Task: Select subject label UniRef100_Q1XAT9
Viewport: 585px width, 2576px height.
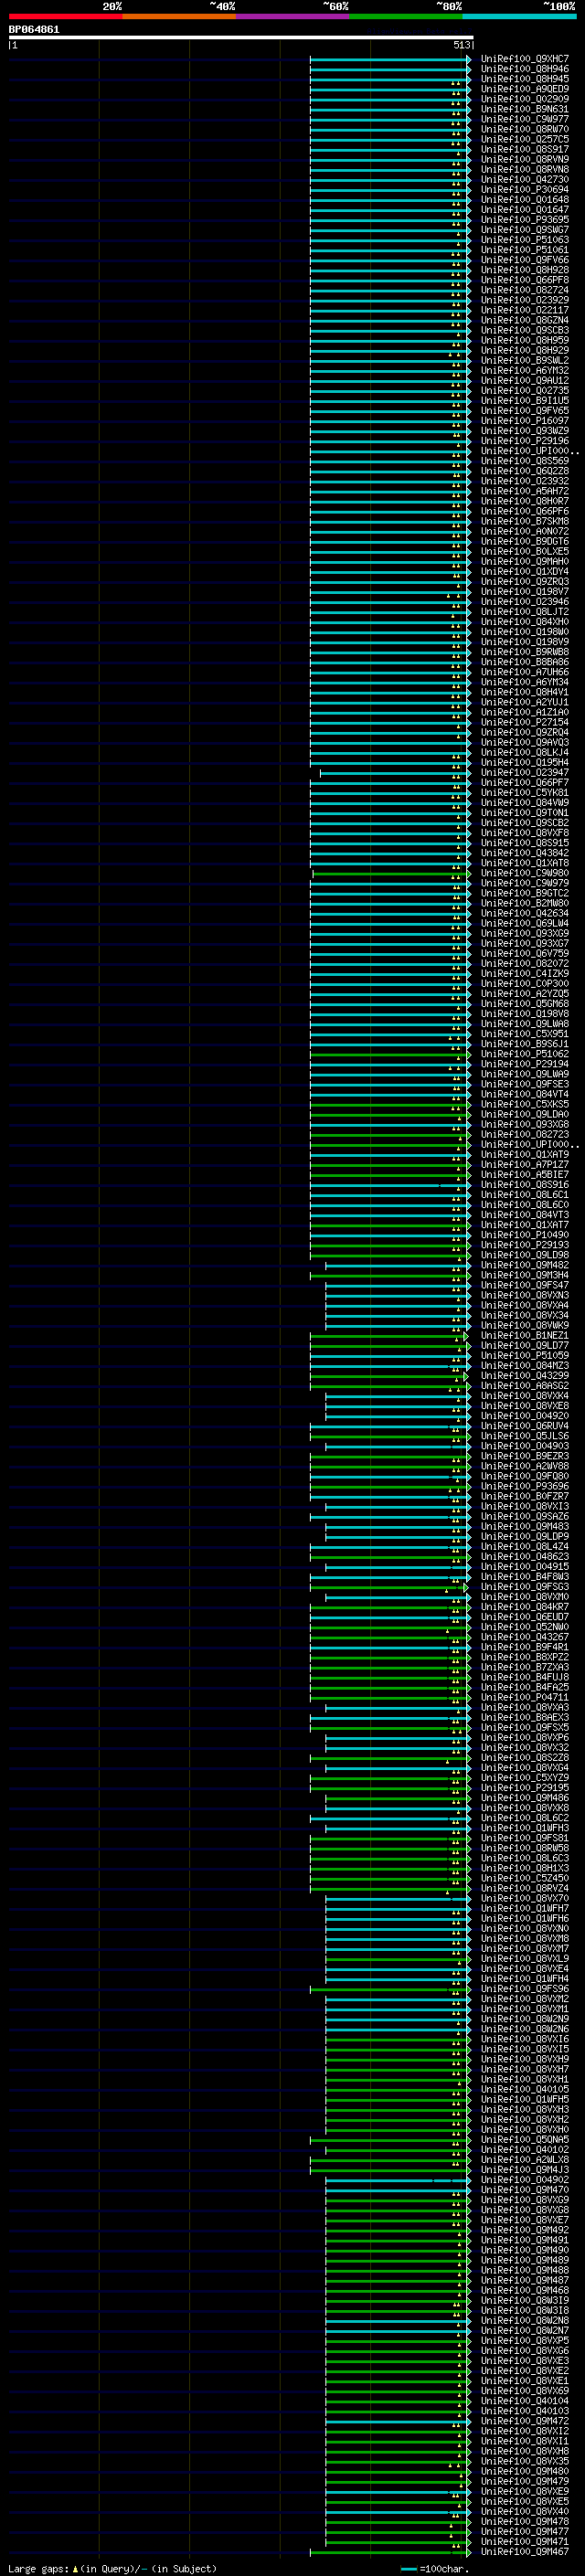Action: pyautogui.click(x=525, y=1155)
